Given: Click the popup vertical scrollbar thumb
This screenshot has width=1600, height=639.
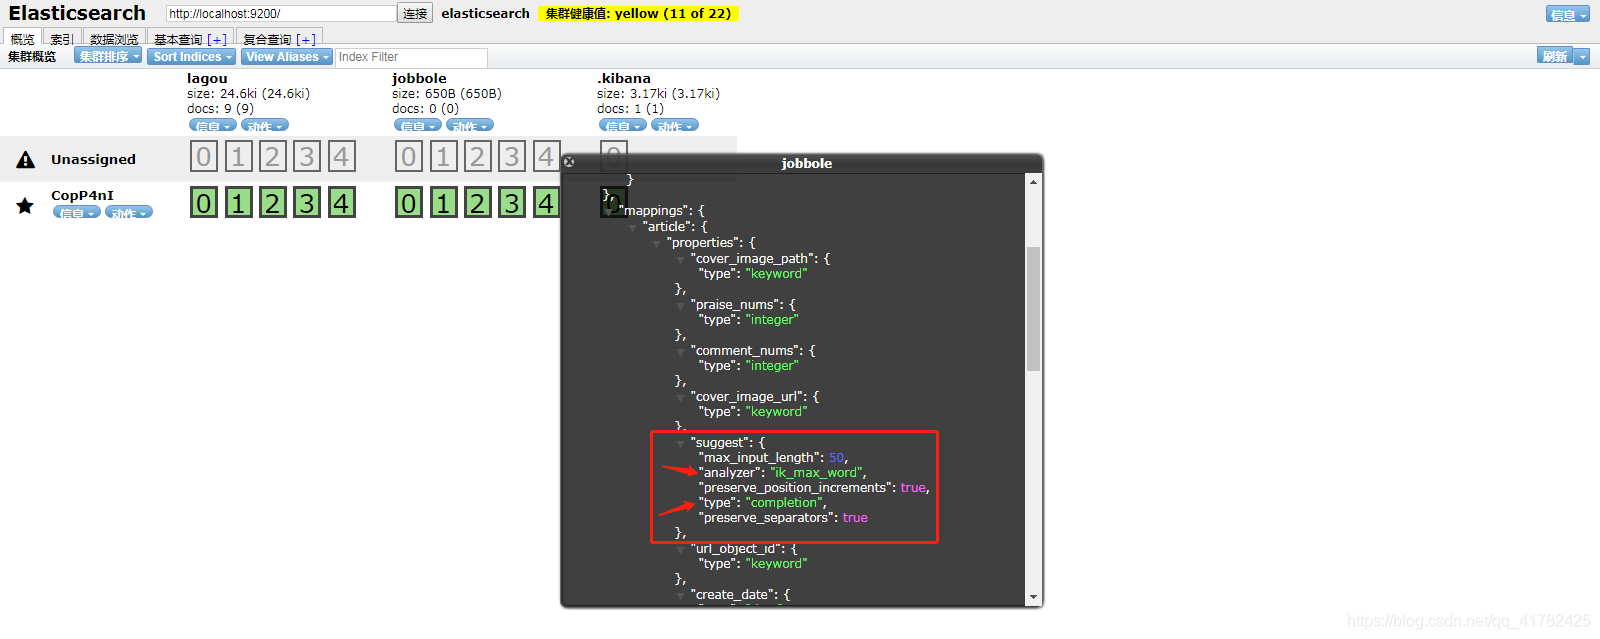Looking at the screenshot, I should pos(1033,308).
